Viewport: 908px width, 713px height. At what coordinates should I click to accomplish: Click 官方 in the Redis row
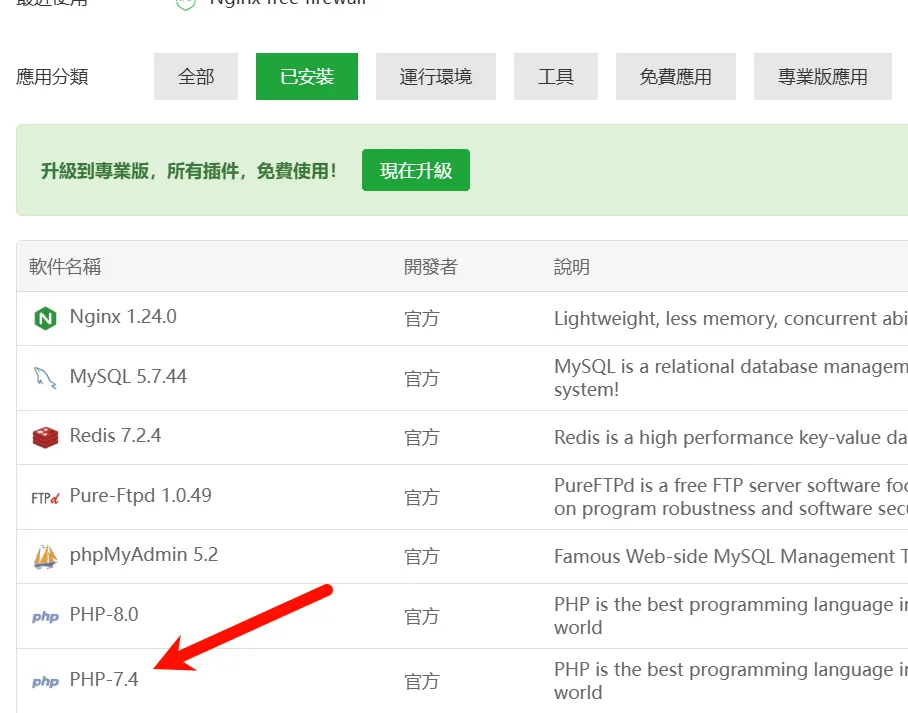(x=422, y=438)
